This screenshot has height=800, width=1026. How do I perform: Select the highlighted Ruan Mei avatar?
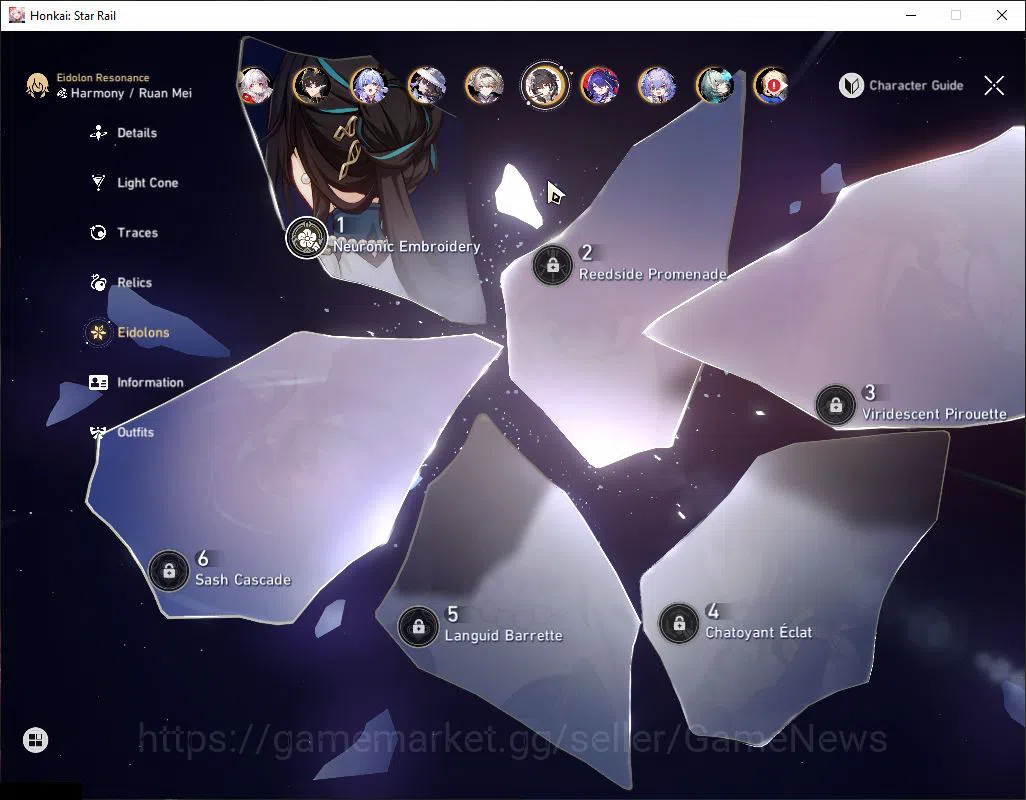tap(544, 85)
